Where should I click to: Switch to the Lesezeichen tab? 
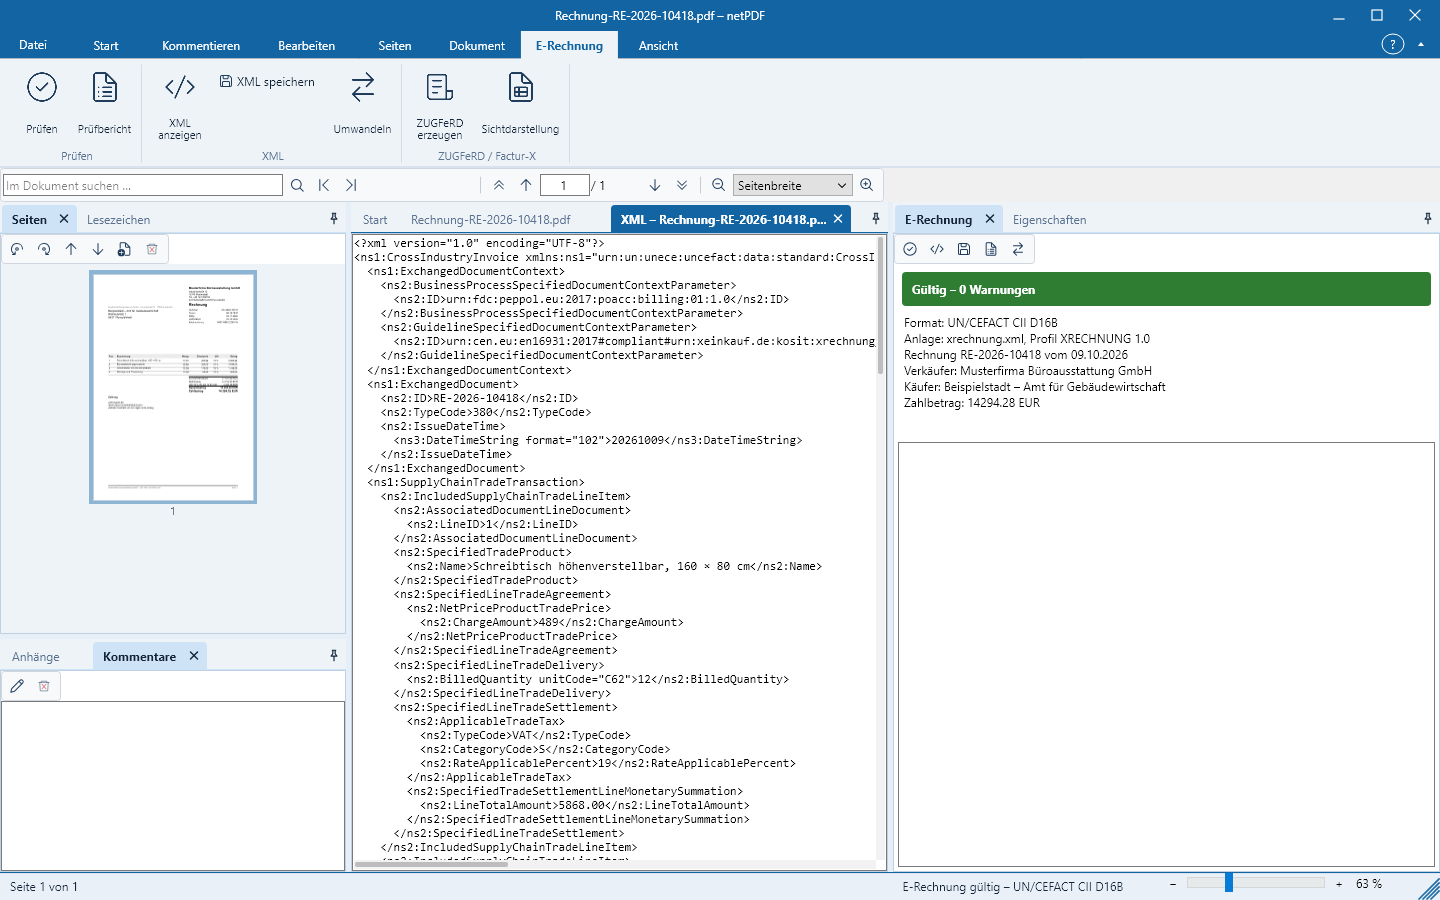click(x=119, y=220)
